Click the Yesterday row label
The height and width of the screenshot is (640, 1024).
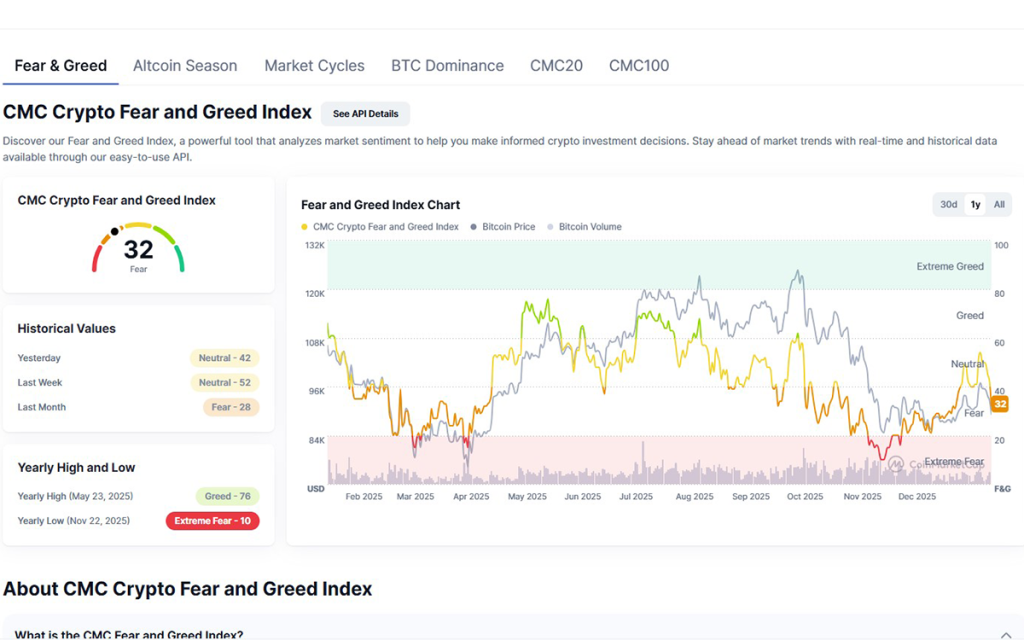pos(39,358)
